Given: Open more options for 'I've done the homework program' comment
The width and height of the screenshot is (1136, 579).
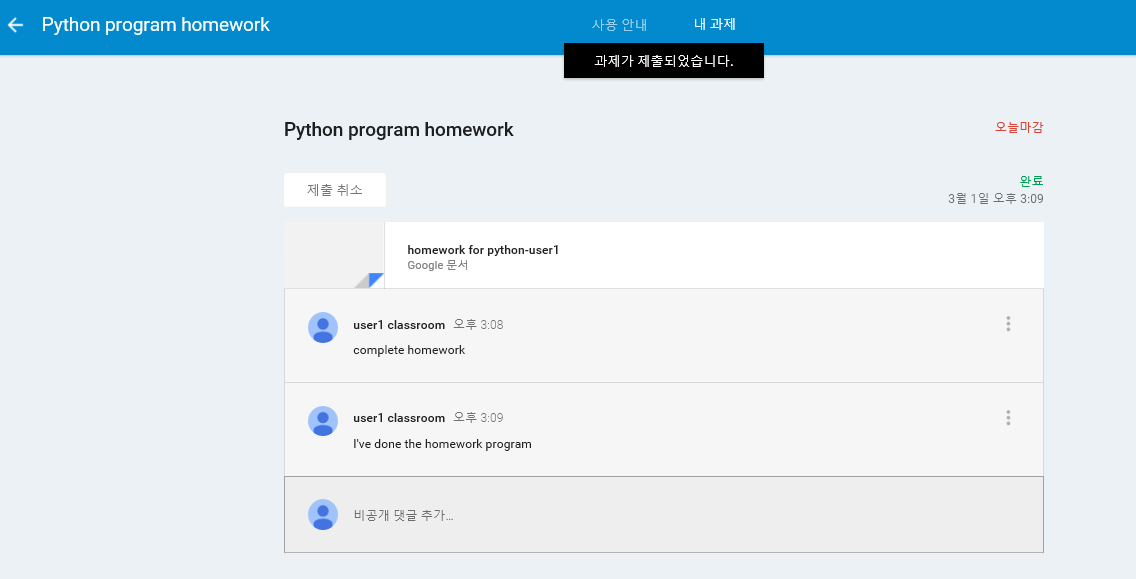Looking at the screenshot, I should 1008,417.
